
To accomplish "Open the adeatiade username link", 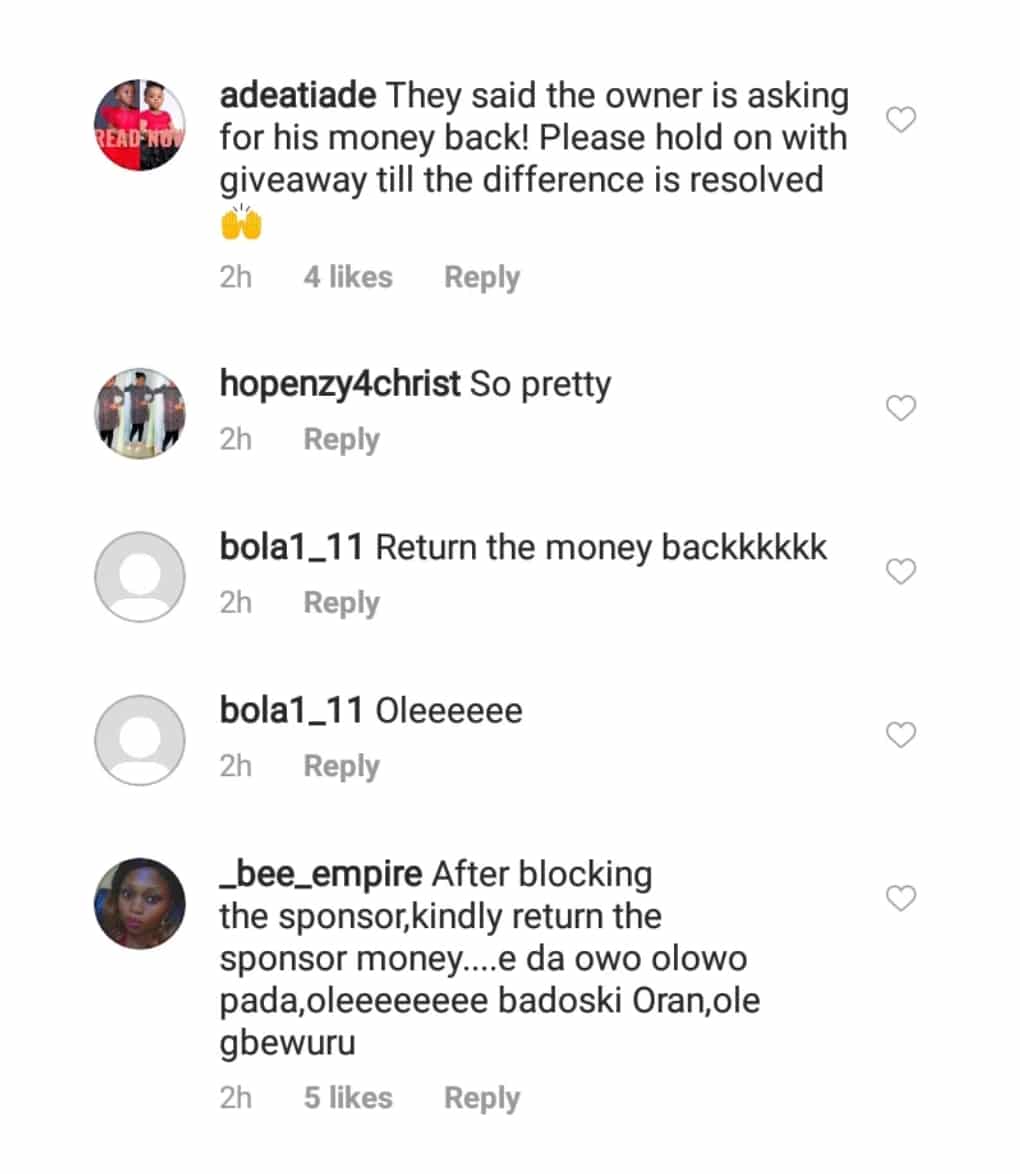I will tap(297, 97).
